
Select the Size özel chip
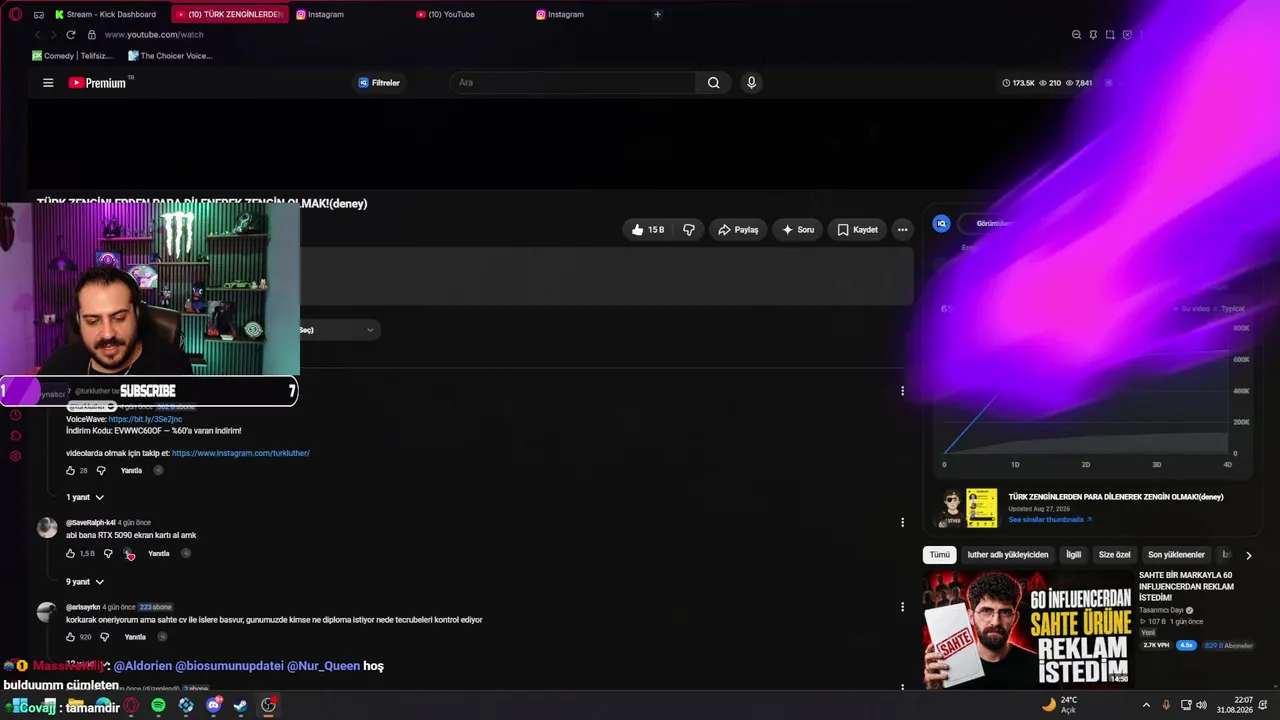coord(1115,555)
